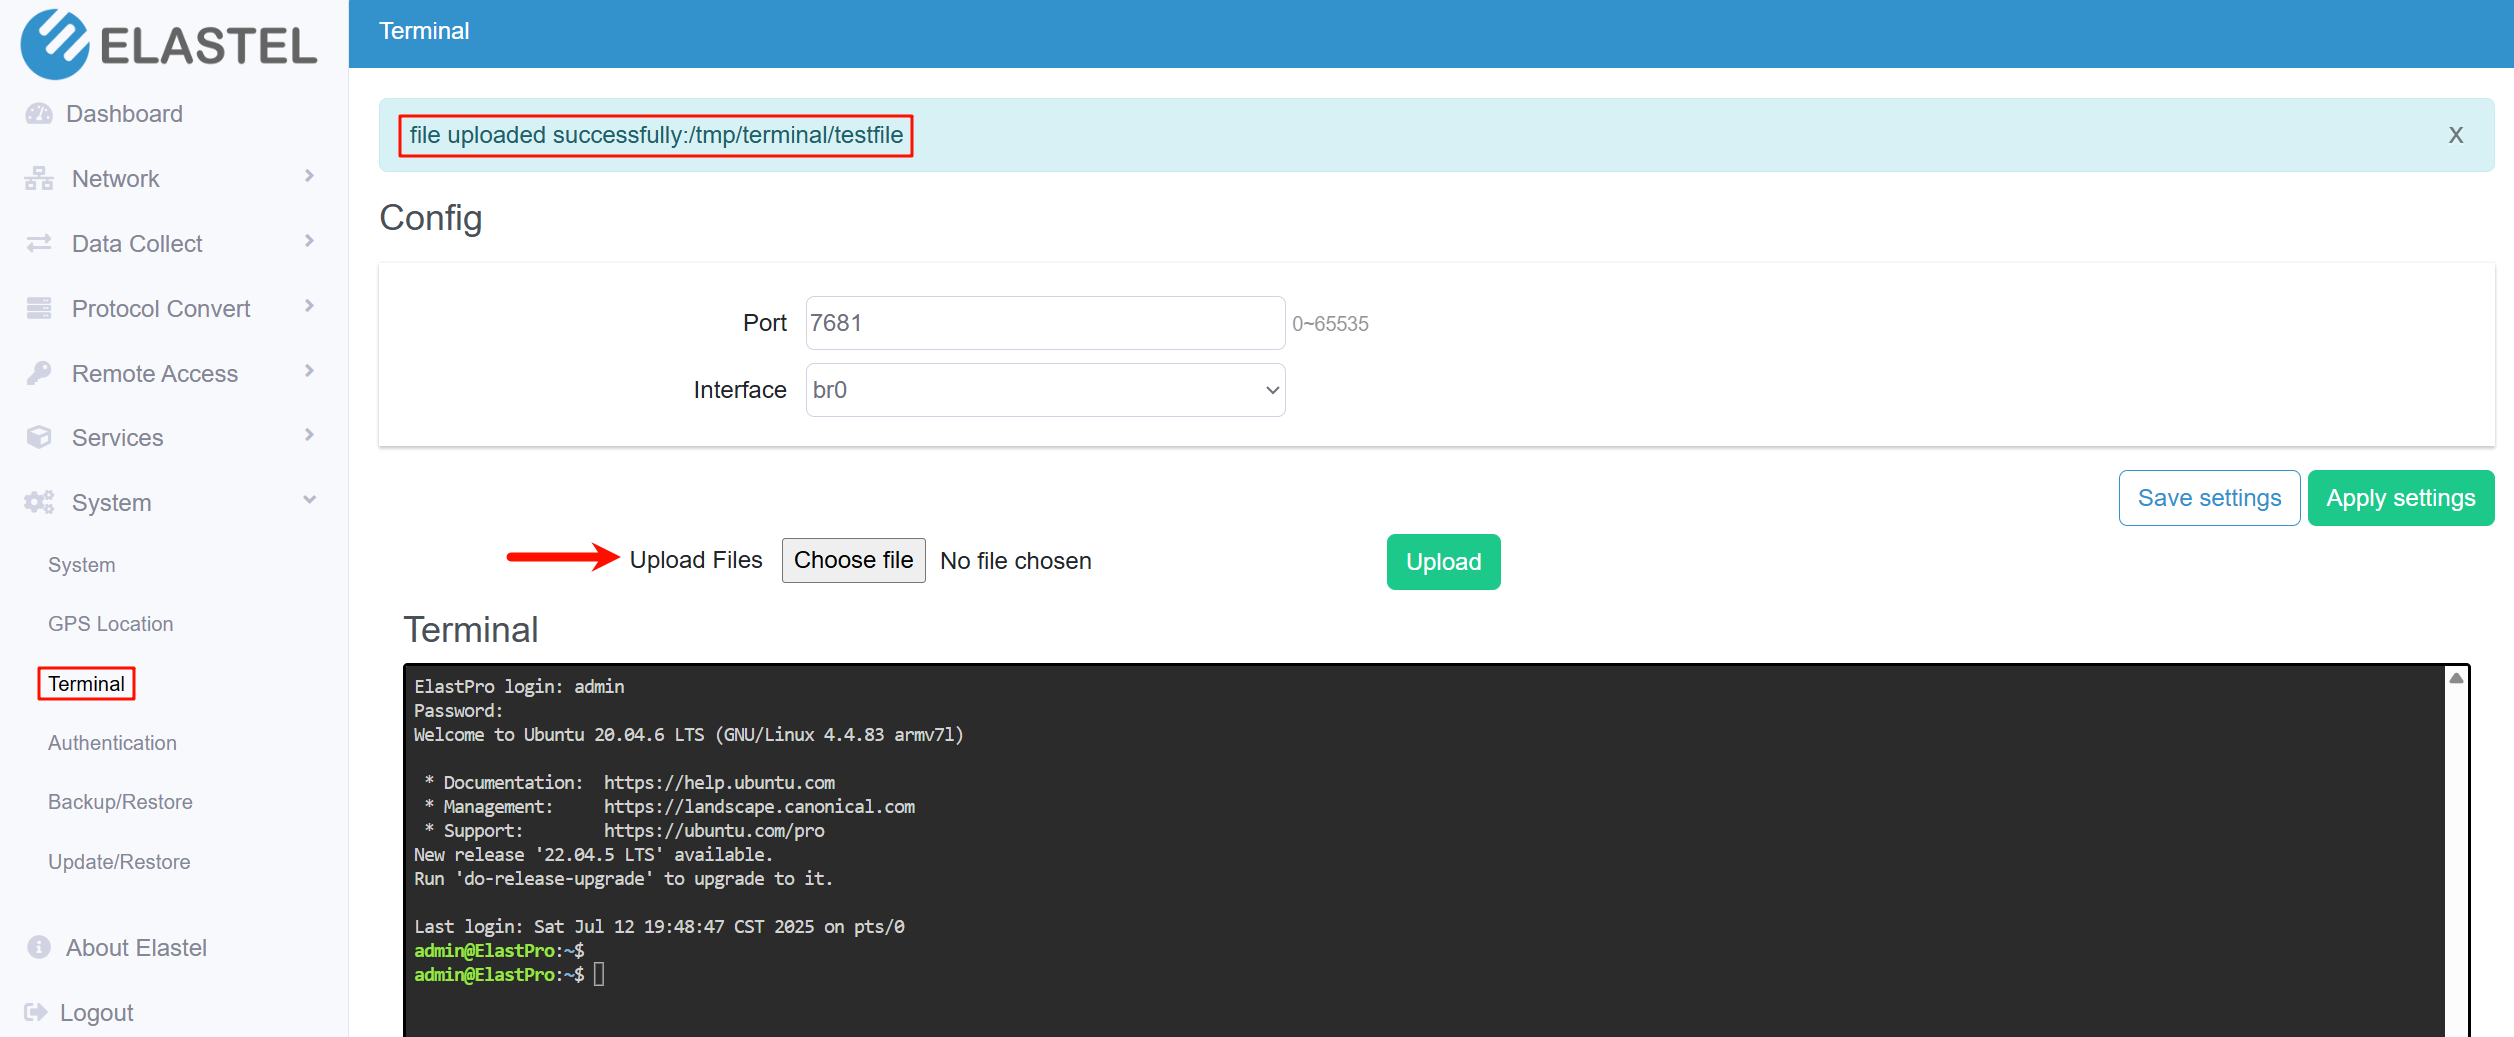Click the green Upload button

pyautogui.click(x=1443, y=562)
